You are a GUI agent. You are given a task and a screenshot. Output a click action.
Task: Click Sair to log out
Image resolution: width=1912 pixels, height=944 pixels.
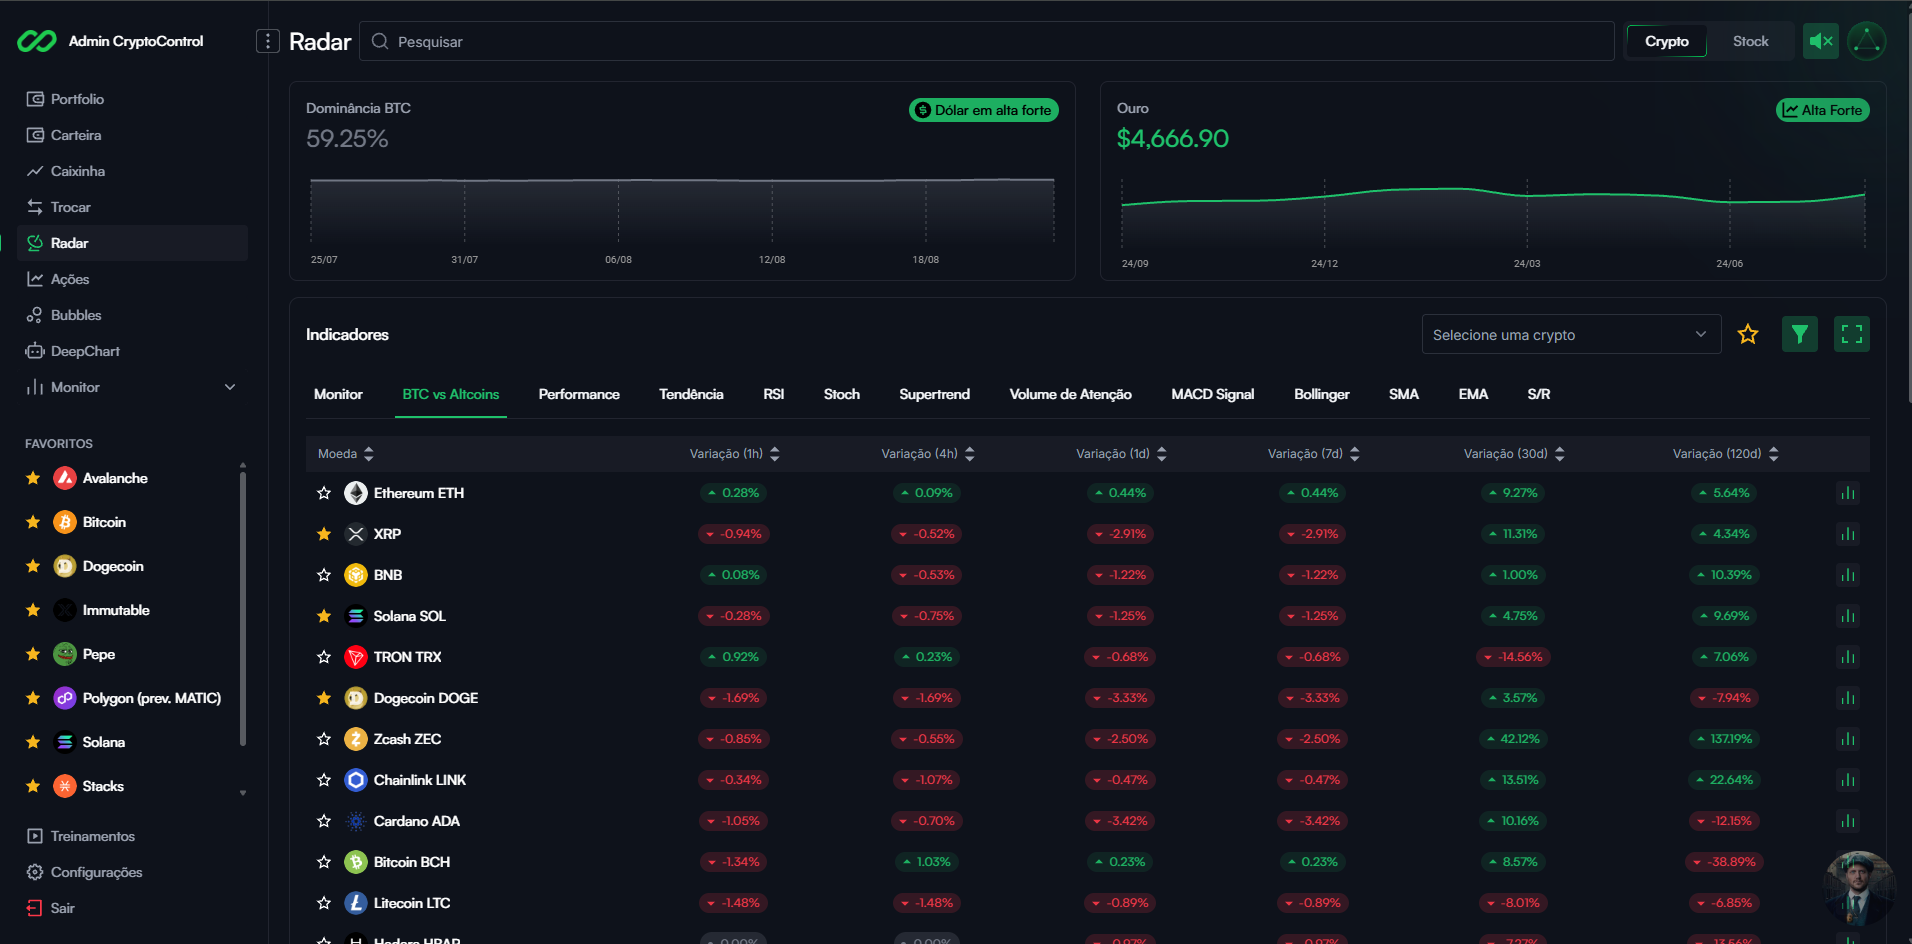(x=132, y=908)
